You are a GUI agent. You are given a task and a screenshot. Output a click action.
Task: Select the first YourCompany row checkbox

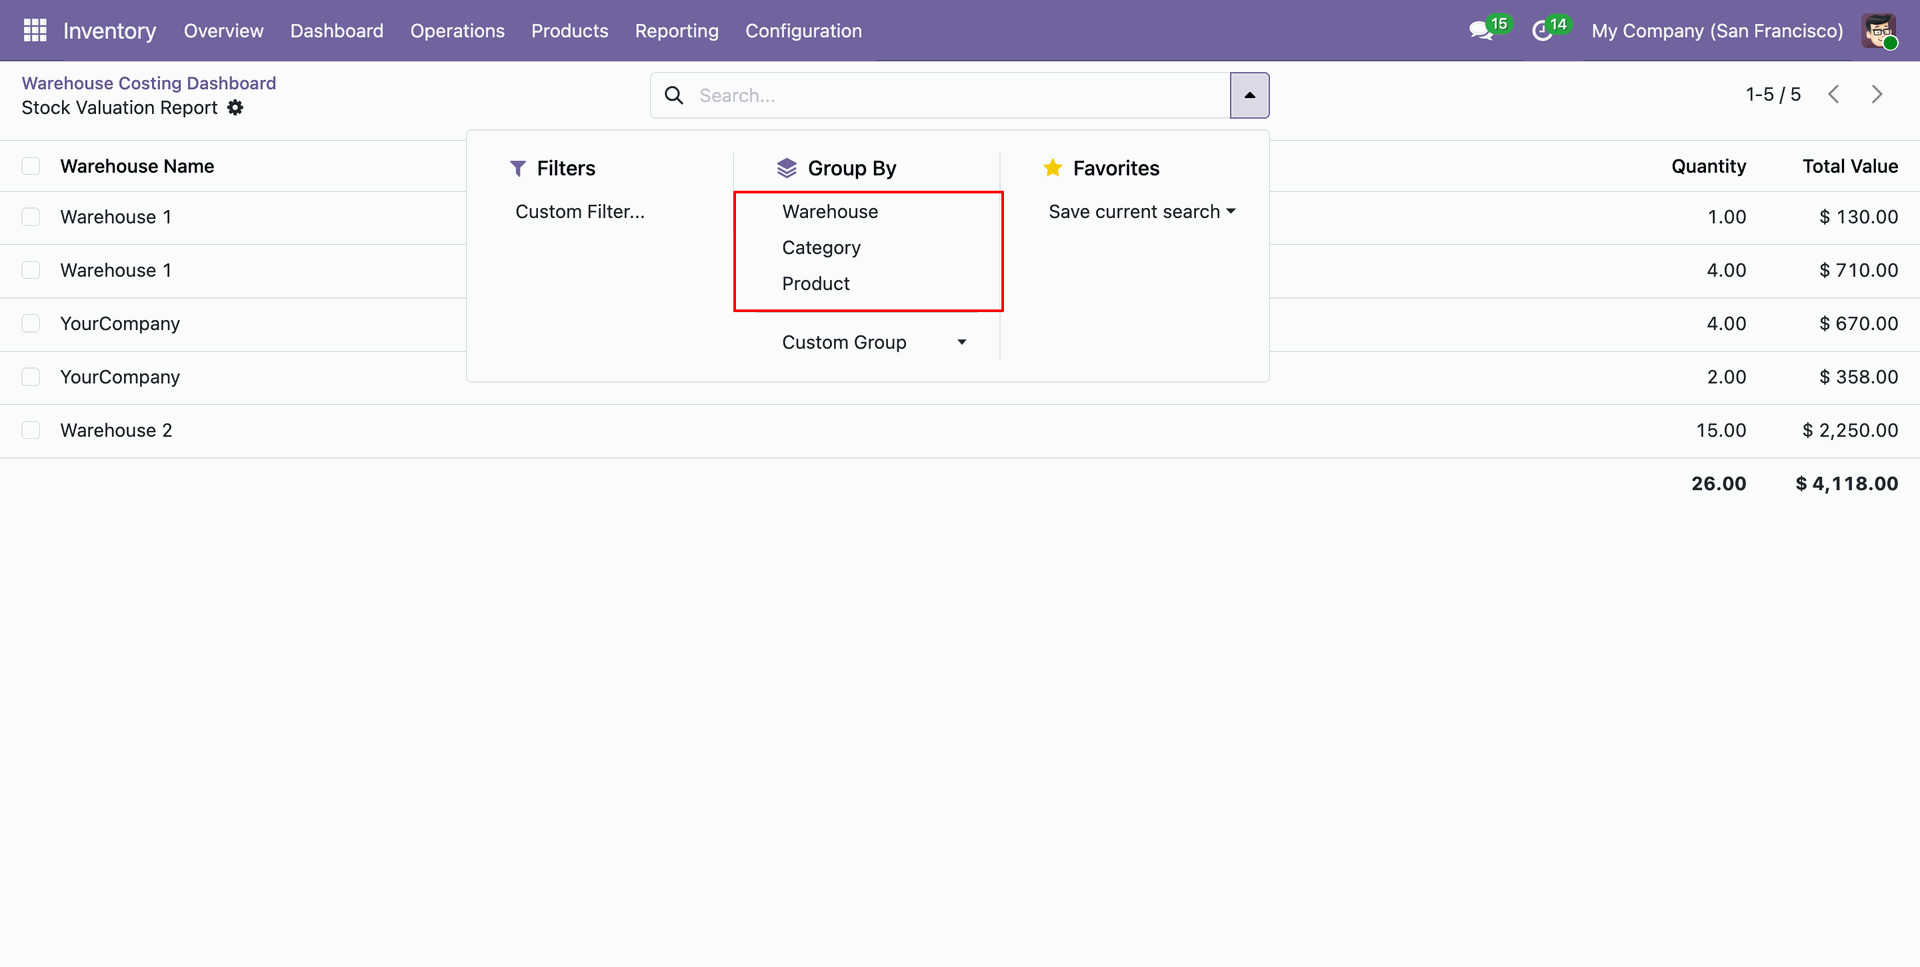point(31,323)
